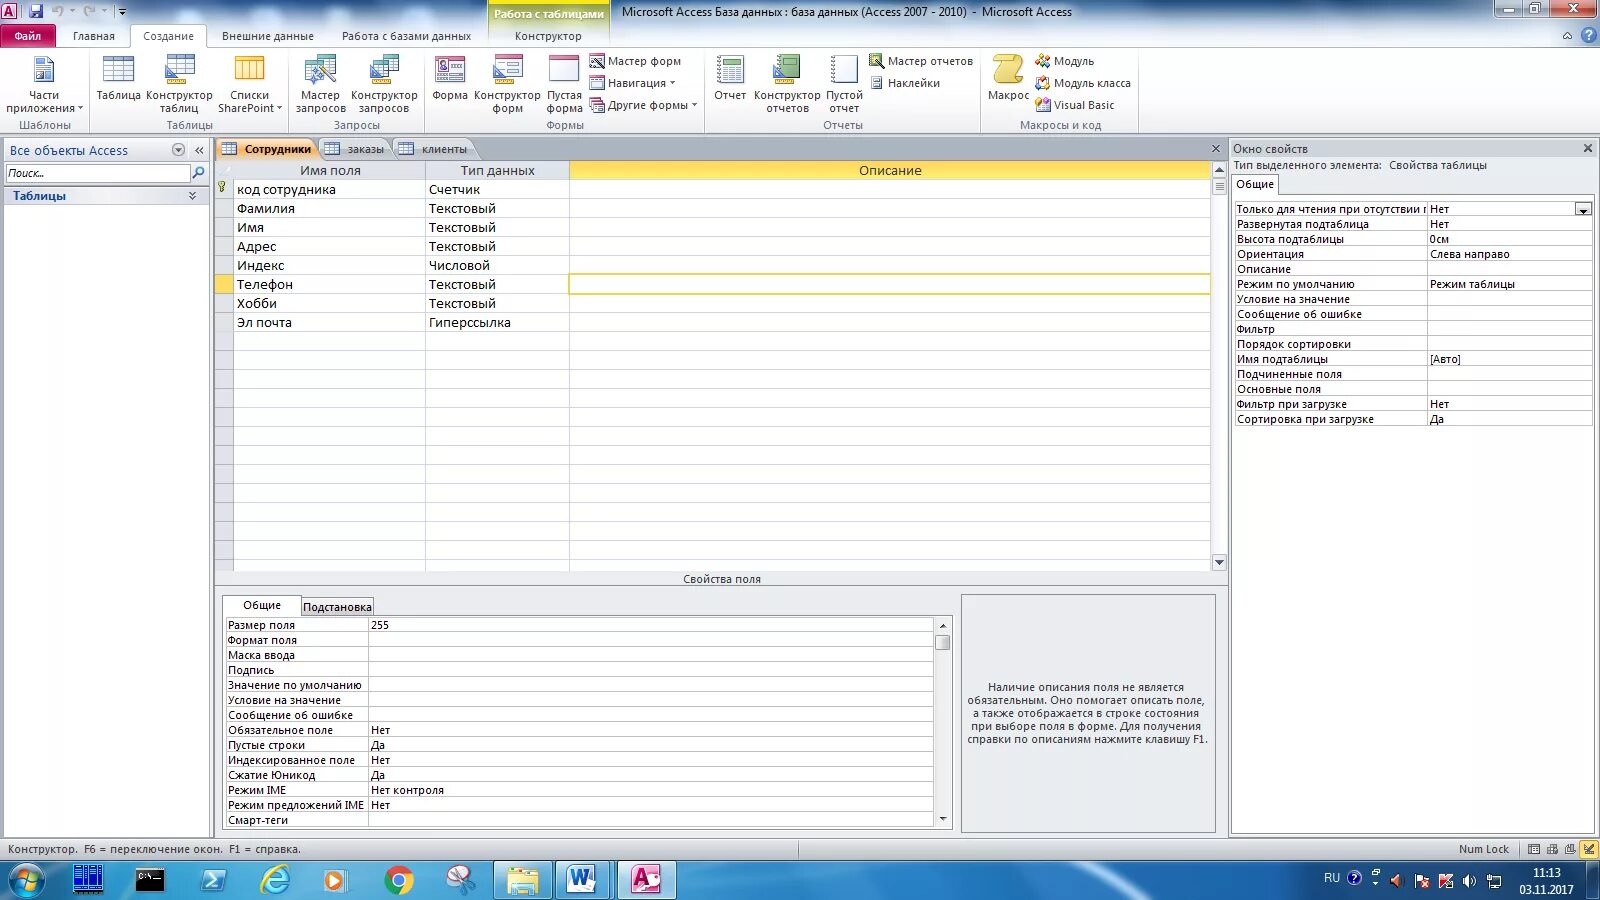This screenshot has height=900, width=1600.
Task: Click Режим по умолчанию property value
Action: pyautogui.click(x=1509, y=284)
